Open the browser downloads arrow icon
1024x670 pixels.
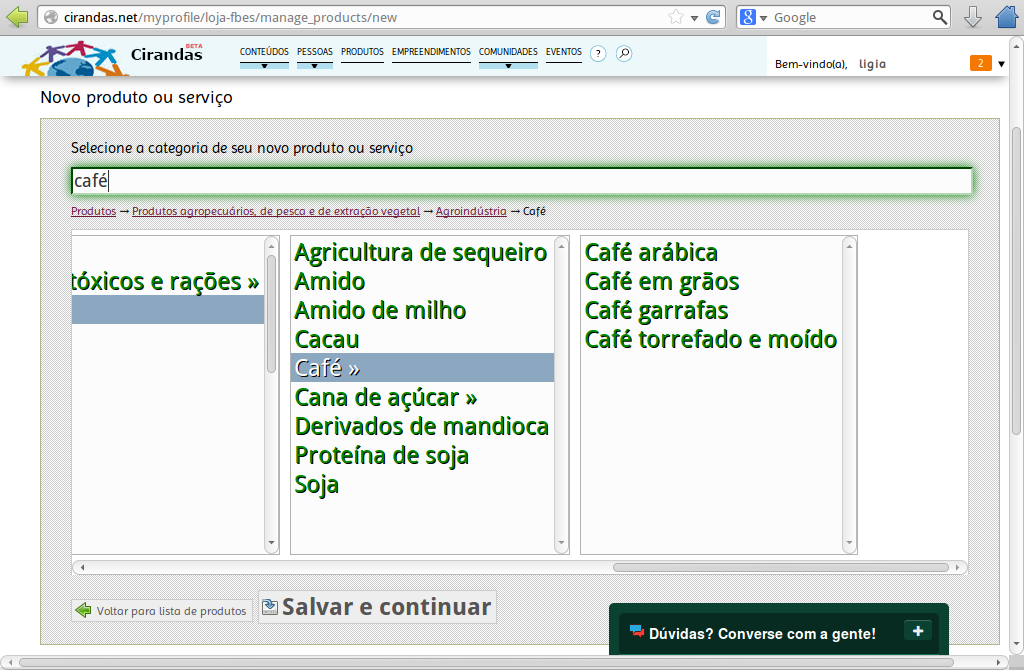pos(972,17)
